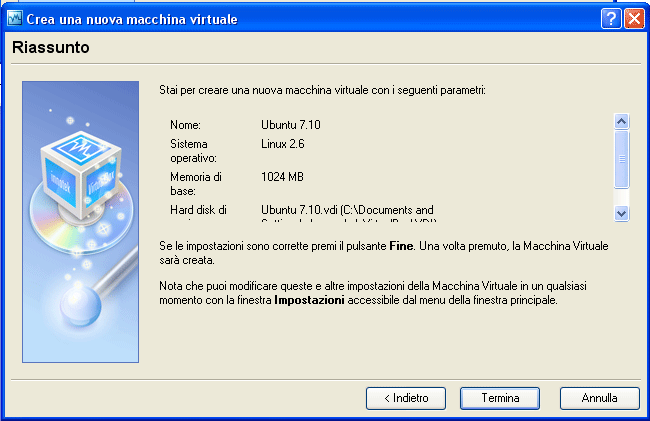Click the summary scrollbar up arrow
Screen dimensions: 650x421
pos(621,121)
